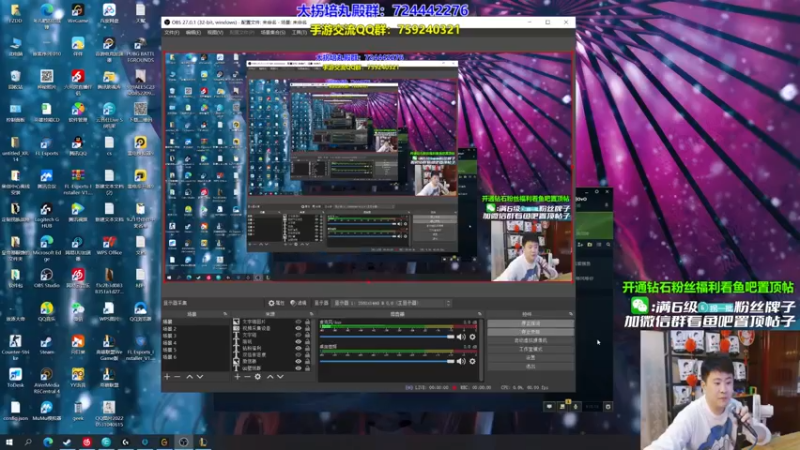The image size is (800, 450).
Task: Click the 退出 exit button in Controls
Action: point(531,366)
